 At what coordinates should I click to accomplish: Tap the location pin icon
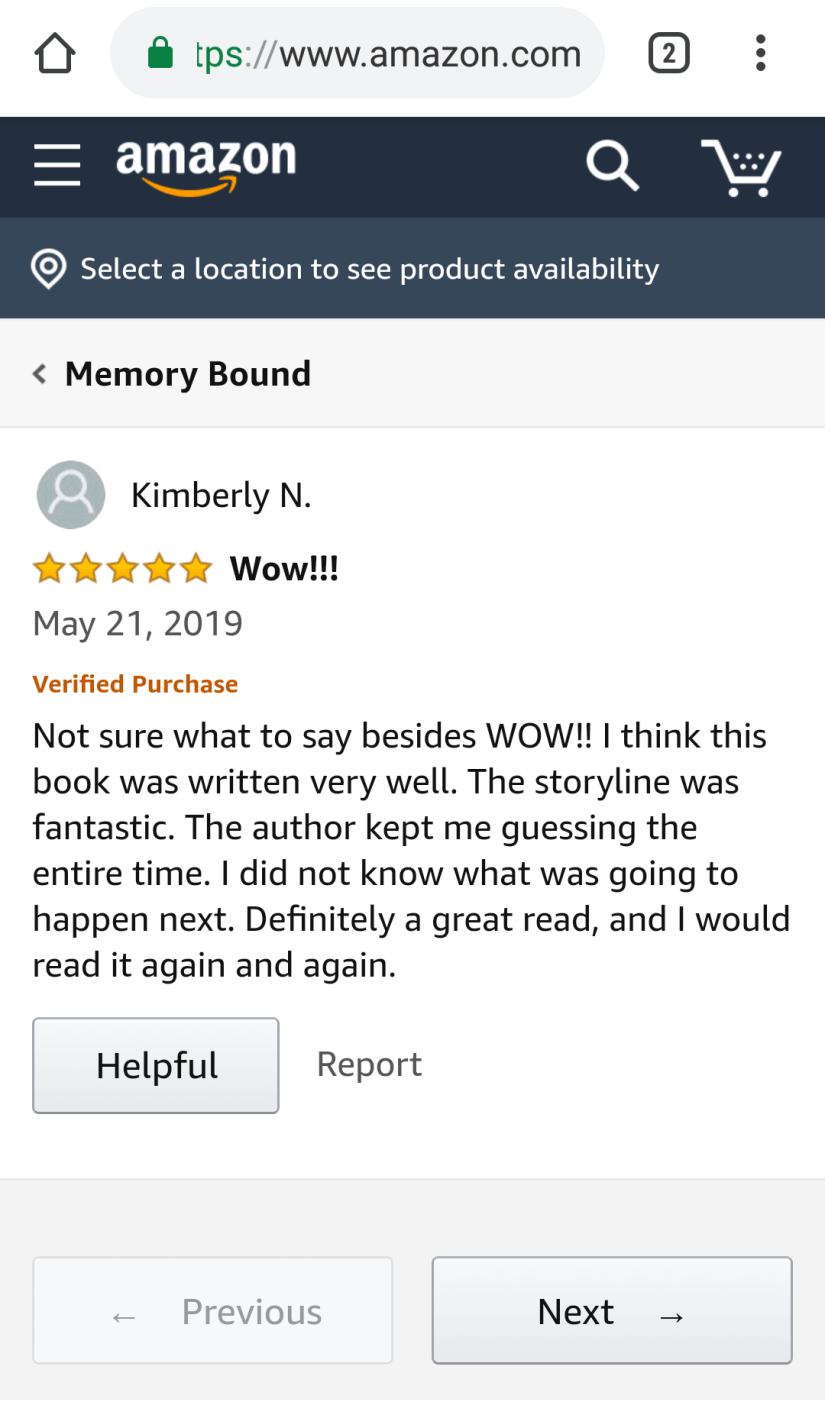[x=49, y=269]
